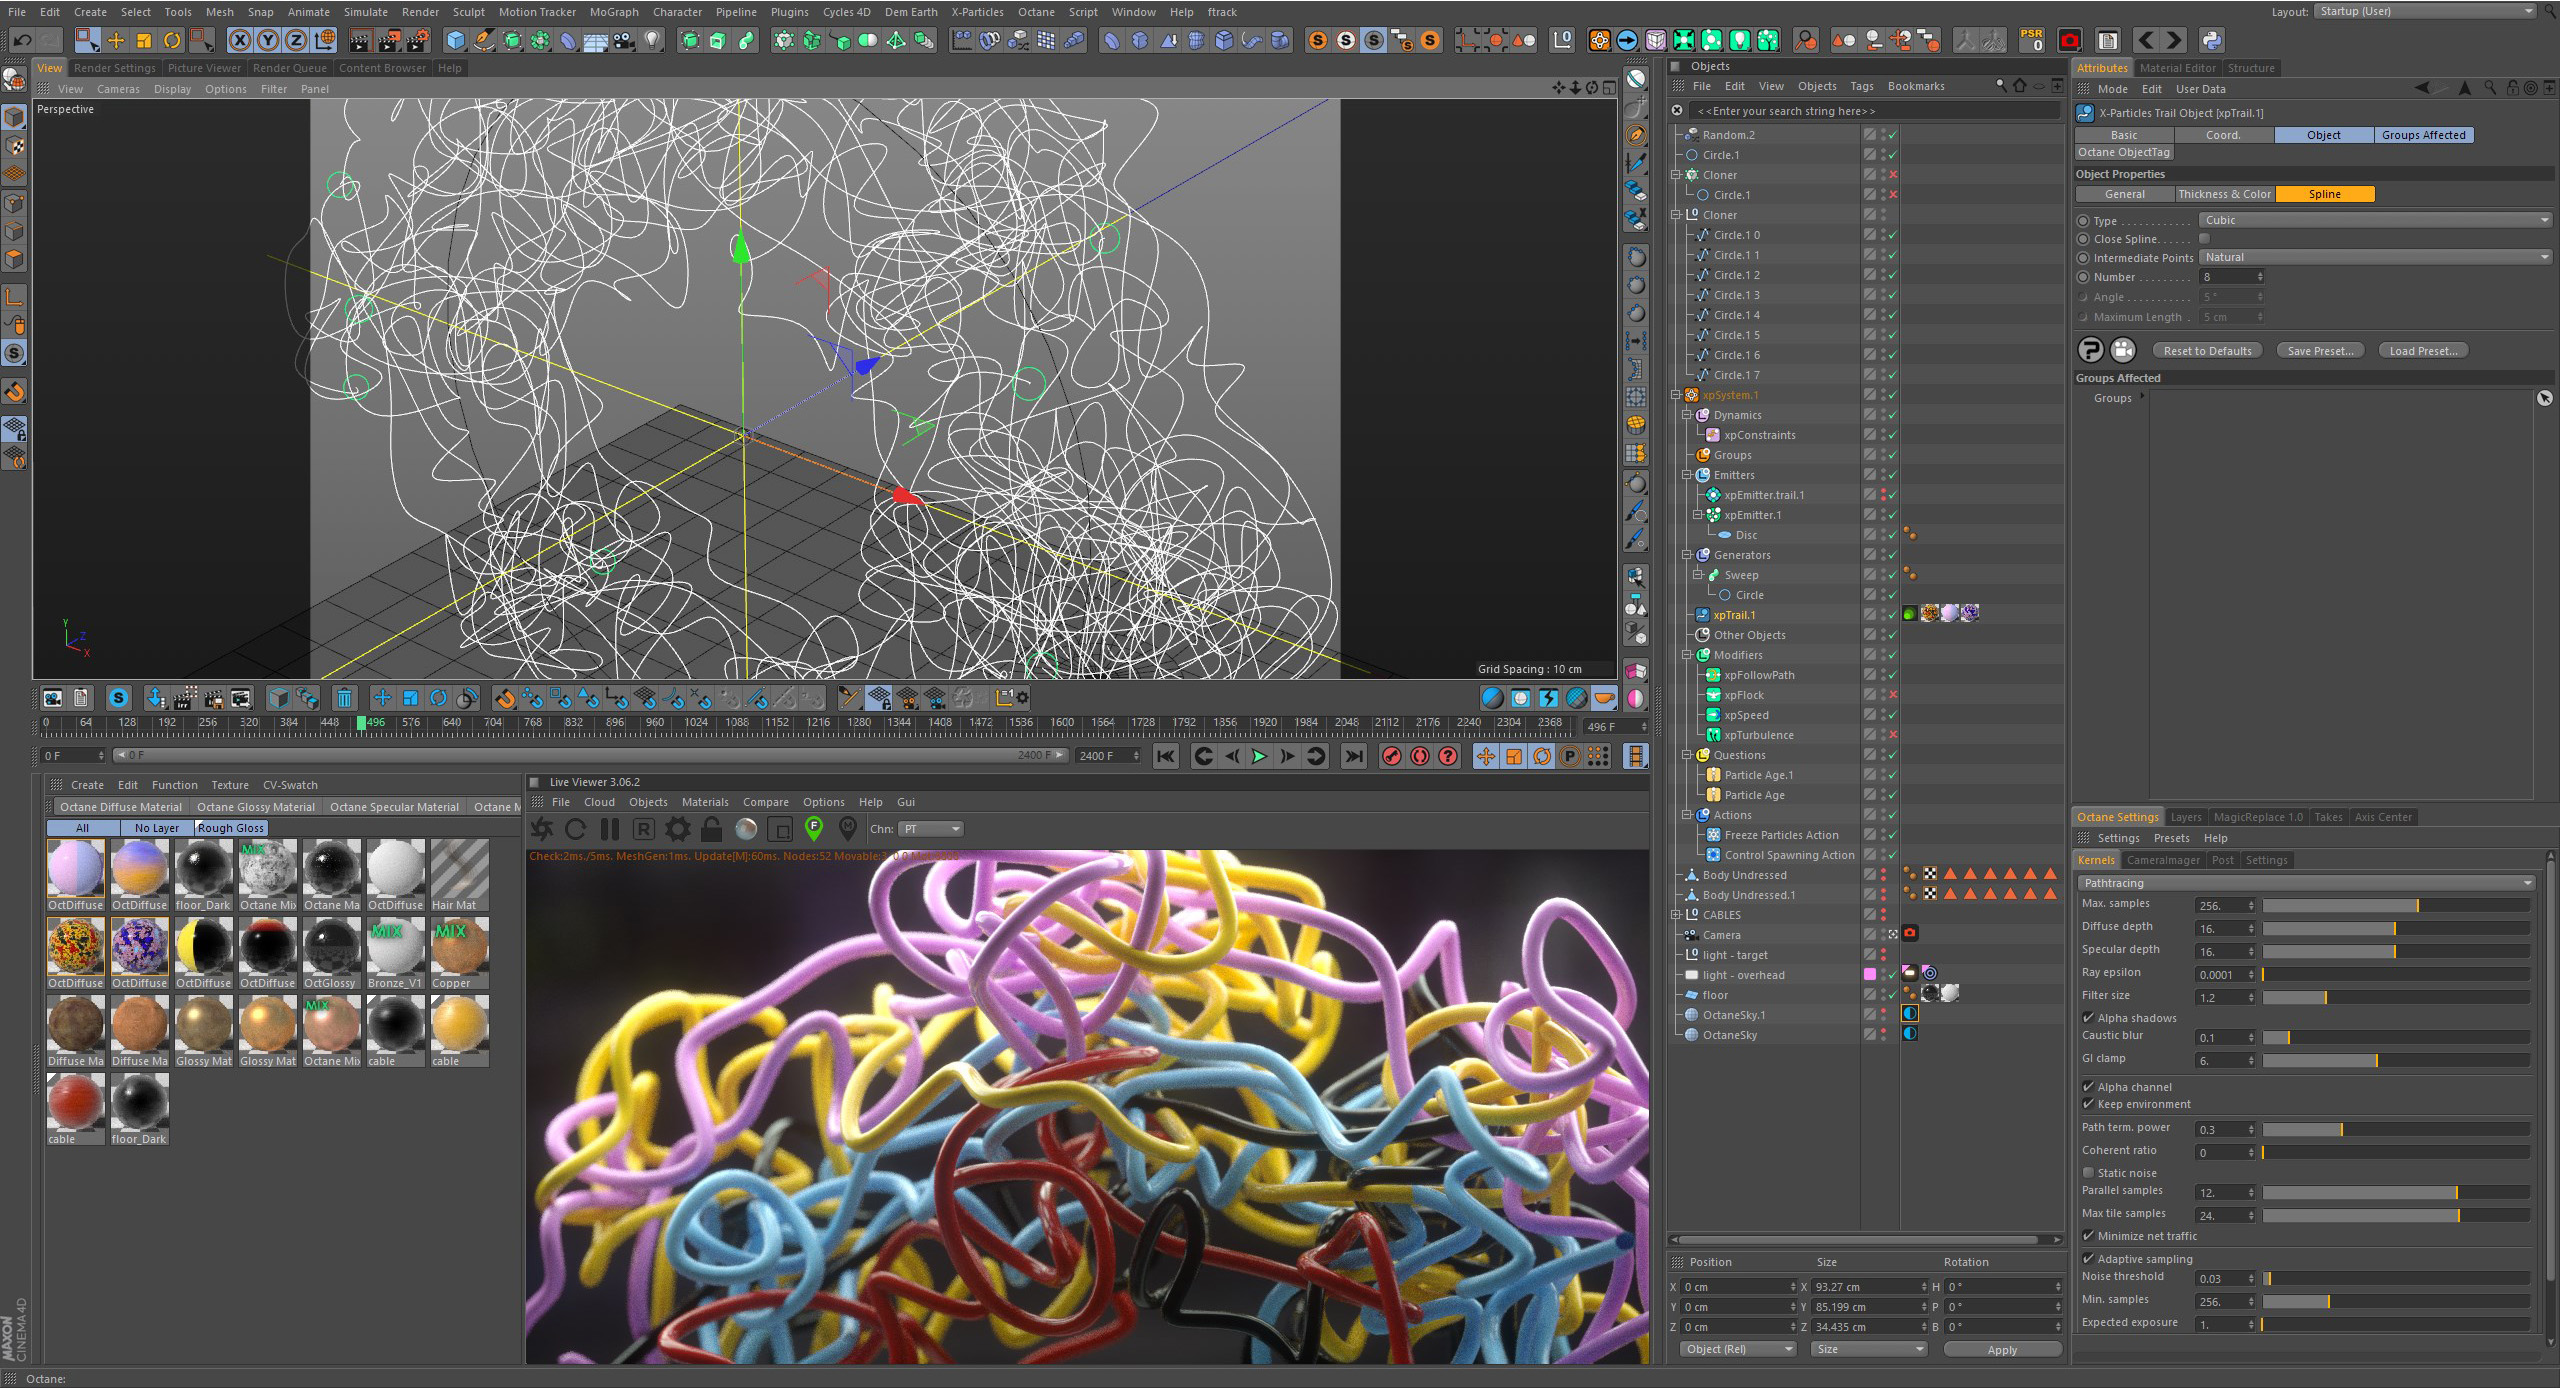Click the PSR 0 reset icon
The height and width of the screenshot is (1388, 2560).
2031,41
